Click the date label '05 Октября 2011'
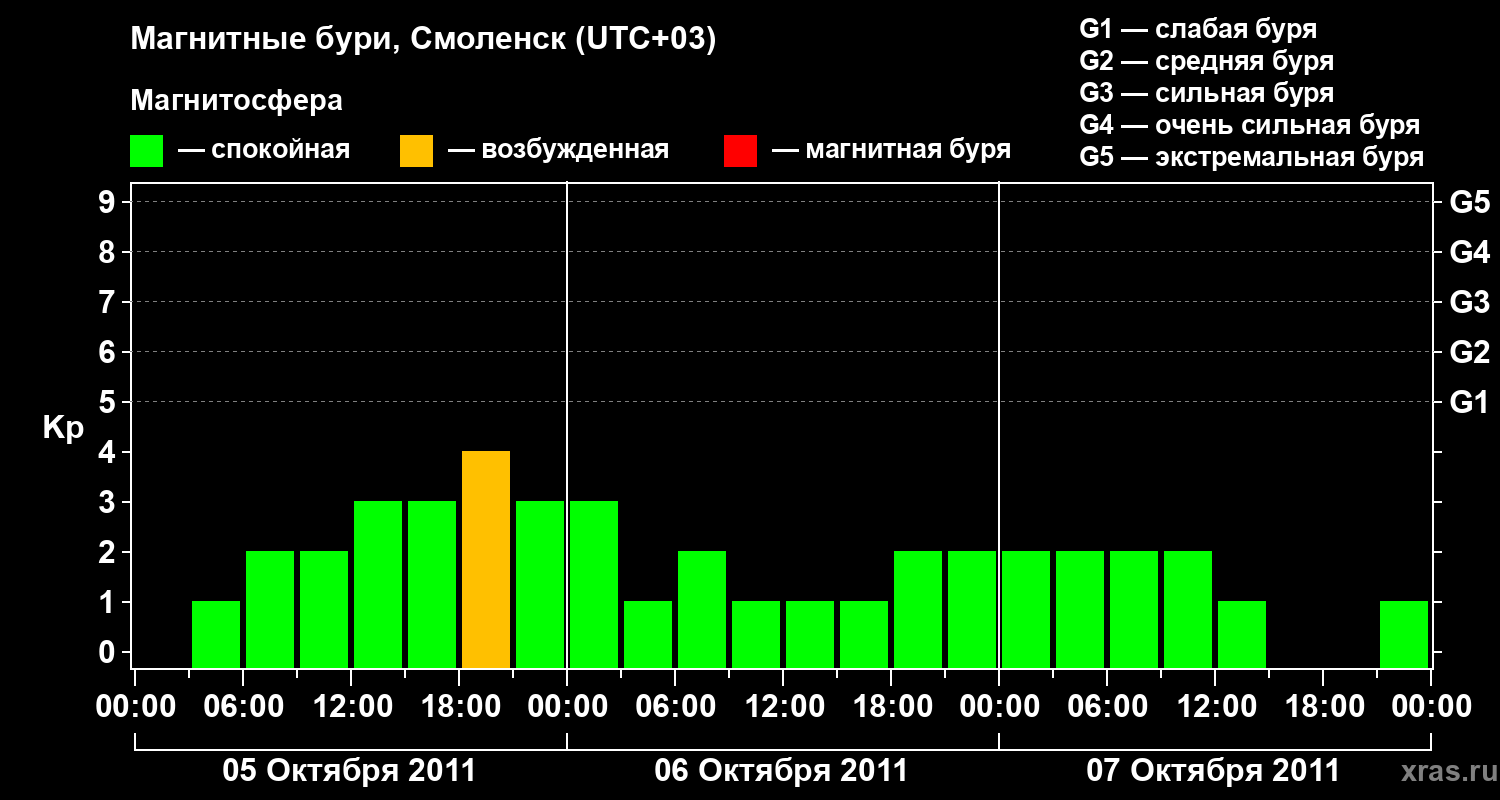 (349, 771)
